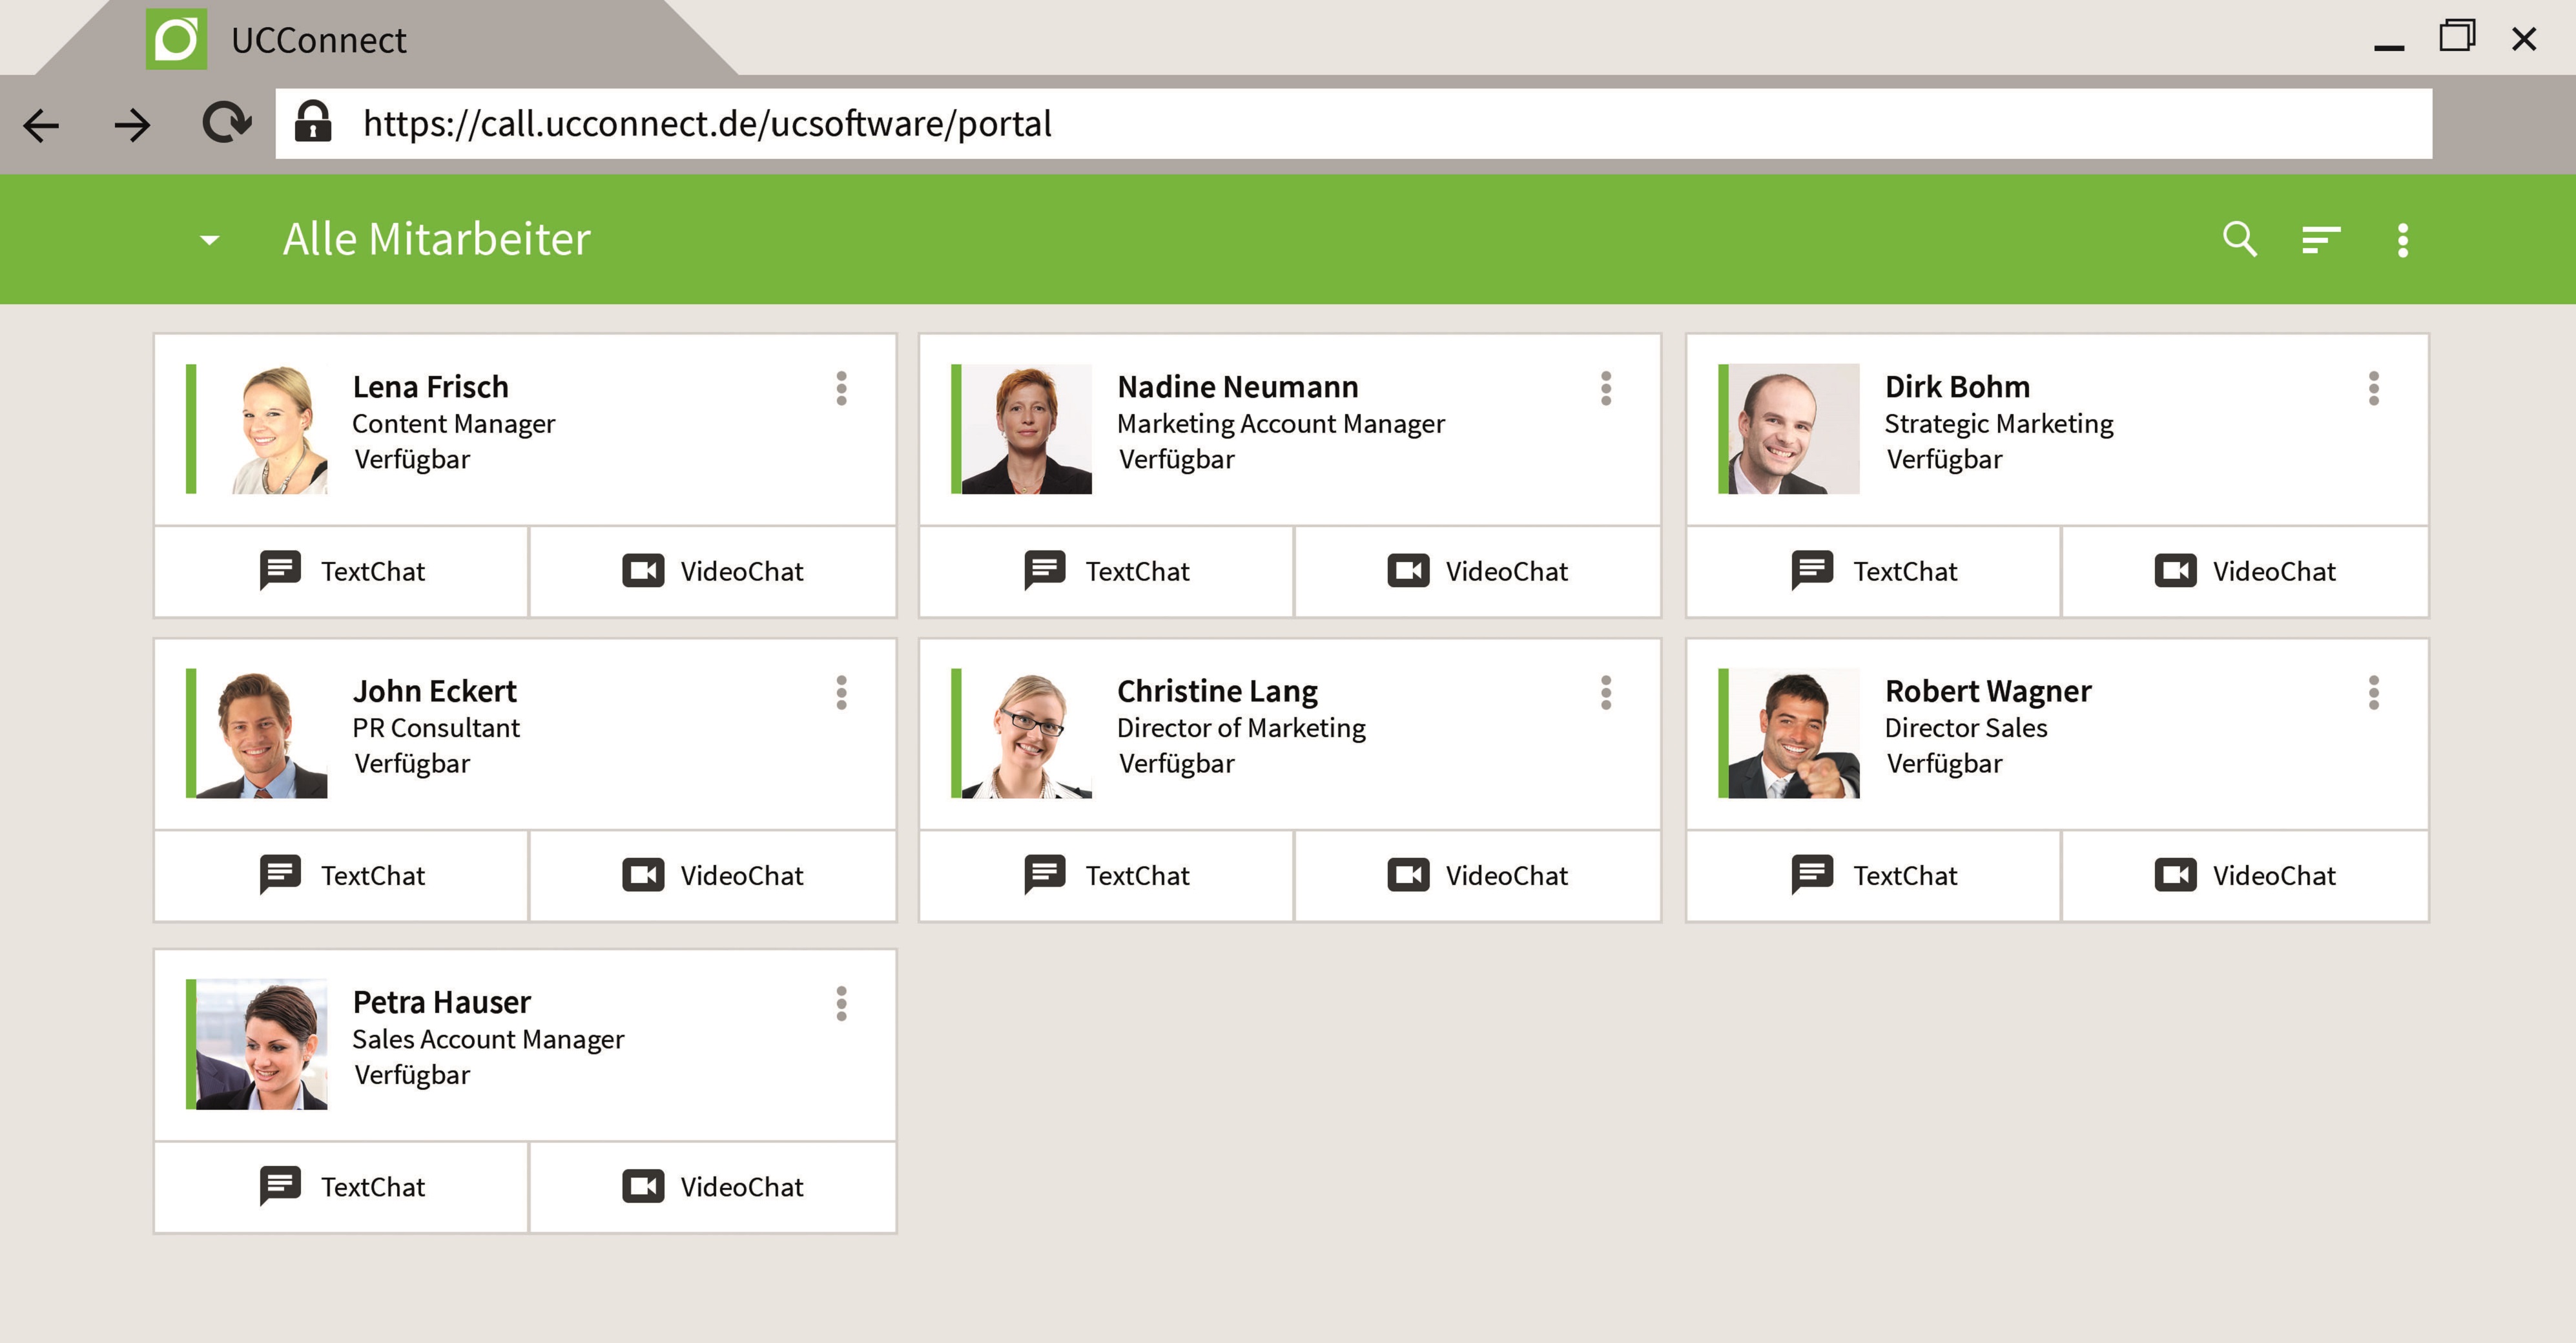Click the Alle Mitarbeiter heading
The height and width of the screenshot is (1343, 2576).
pyautogui.click(x=437, y=240)
